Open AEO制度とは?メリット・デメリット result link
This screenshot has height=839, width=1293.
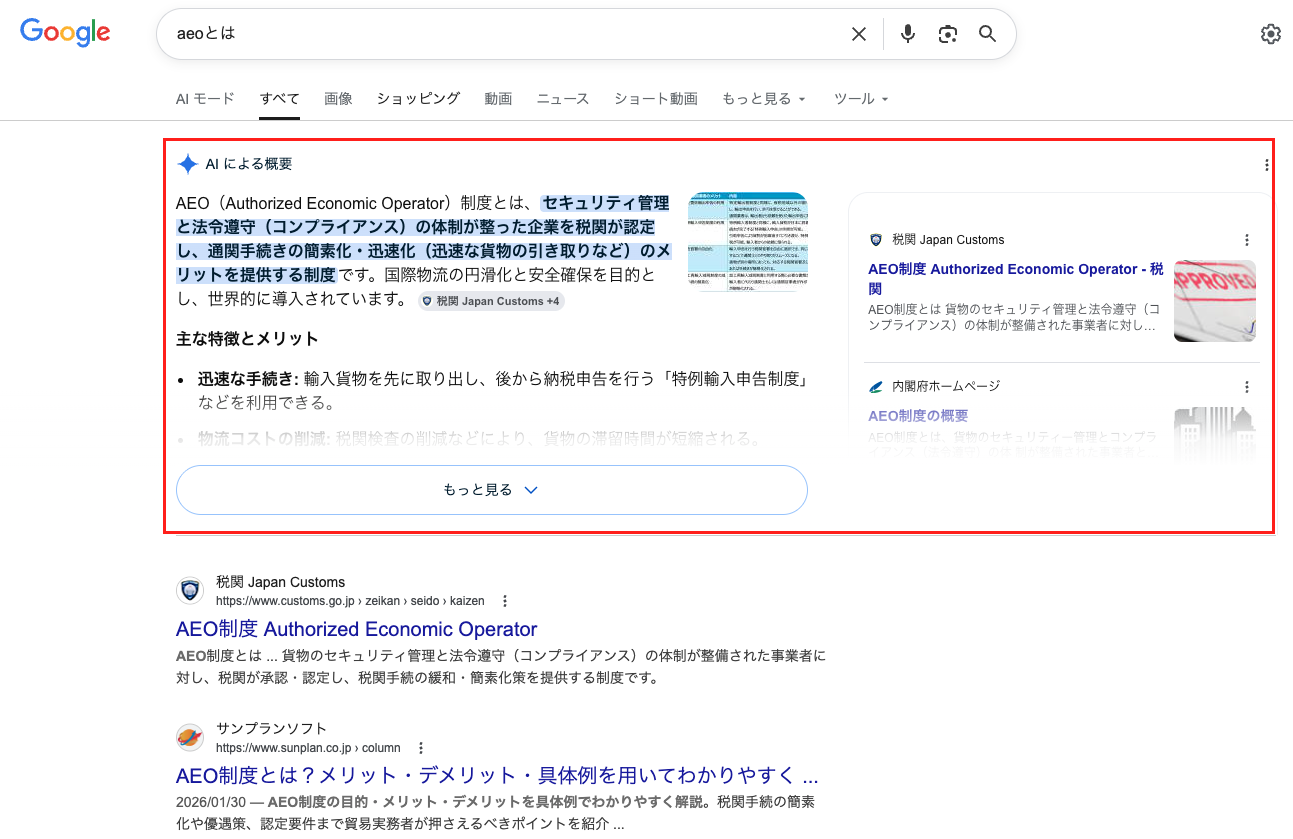click(497, 775)
